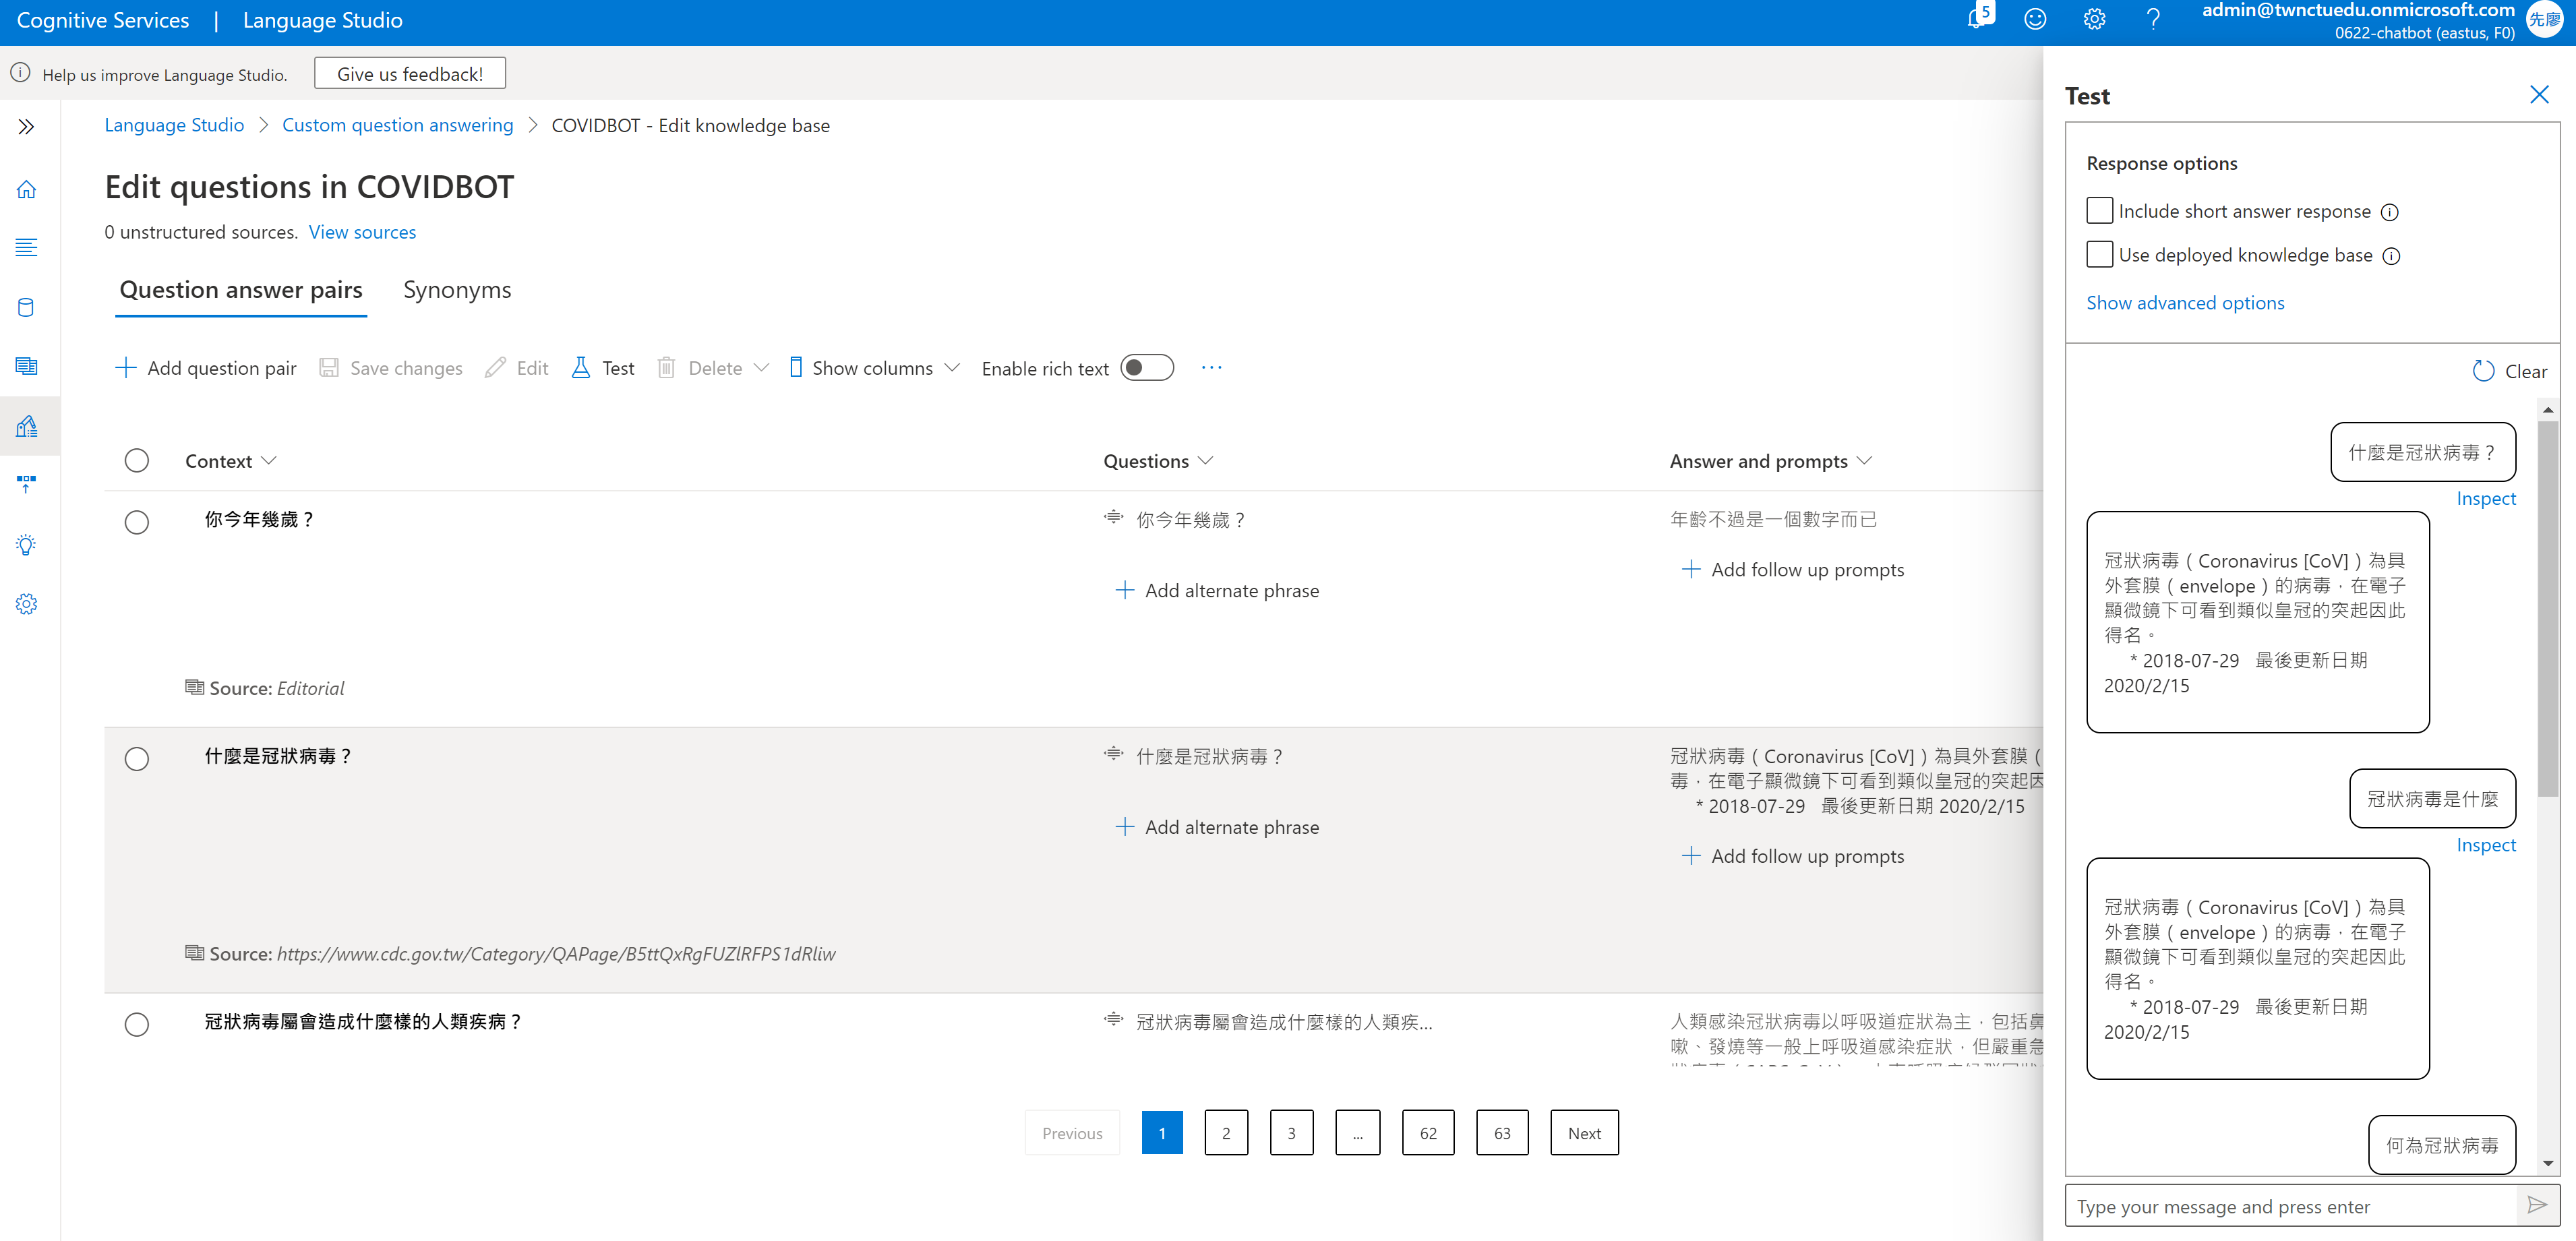The height and width of the screenshot is (1241, 2576).
Task: Select Question answer pairs tab
Action: (x=241, y=290)
